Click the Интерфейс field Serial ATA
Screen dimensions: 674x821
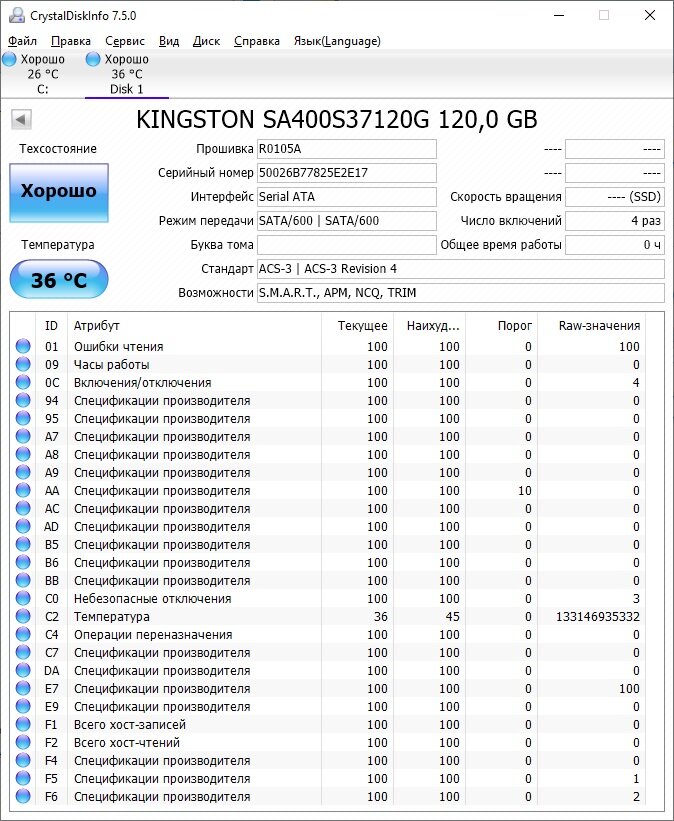[347, 197]
